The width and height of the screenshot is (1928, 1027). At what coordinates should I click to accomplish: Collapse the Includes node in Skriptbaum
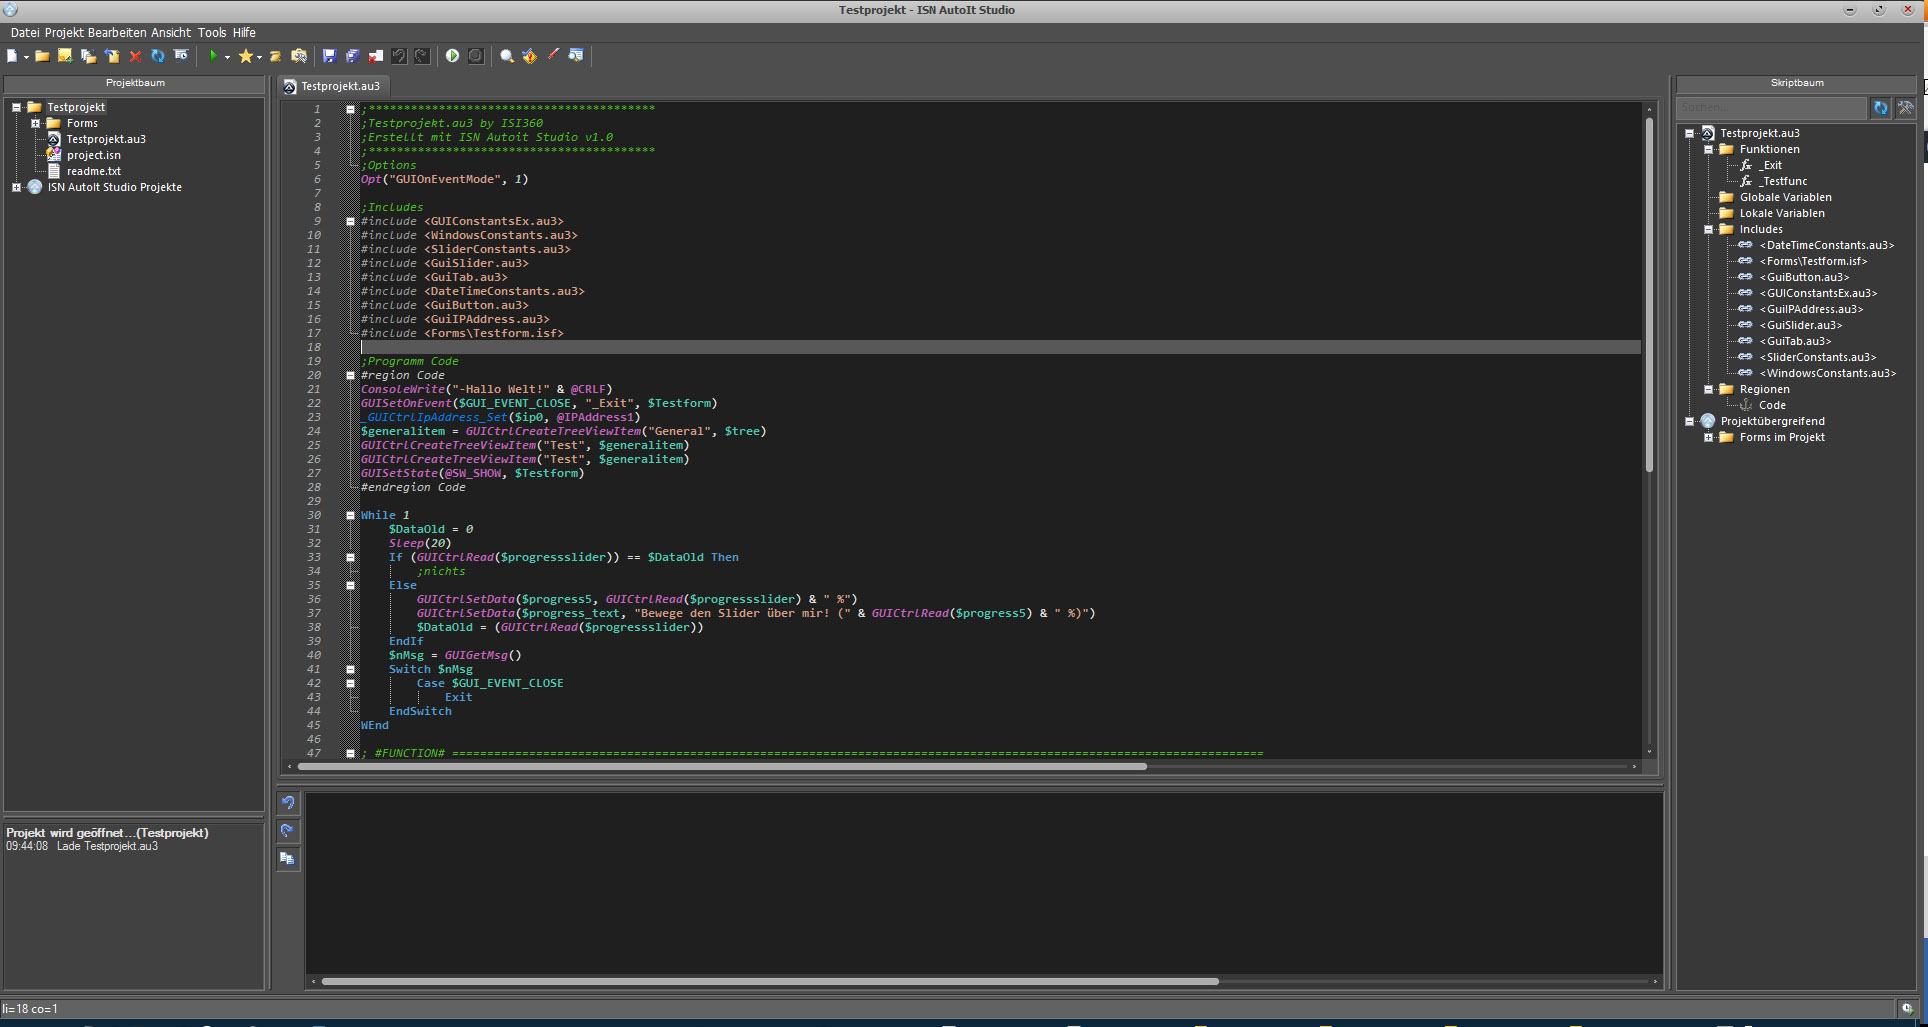point(1708,229)
